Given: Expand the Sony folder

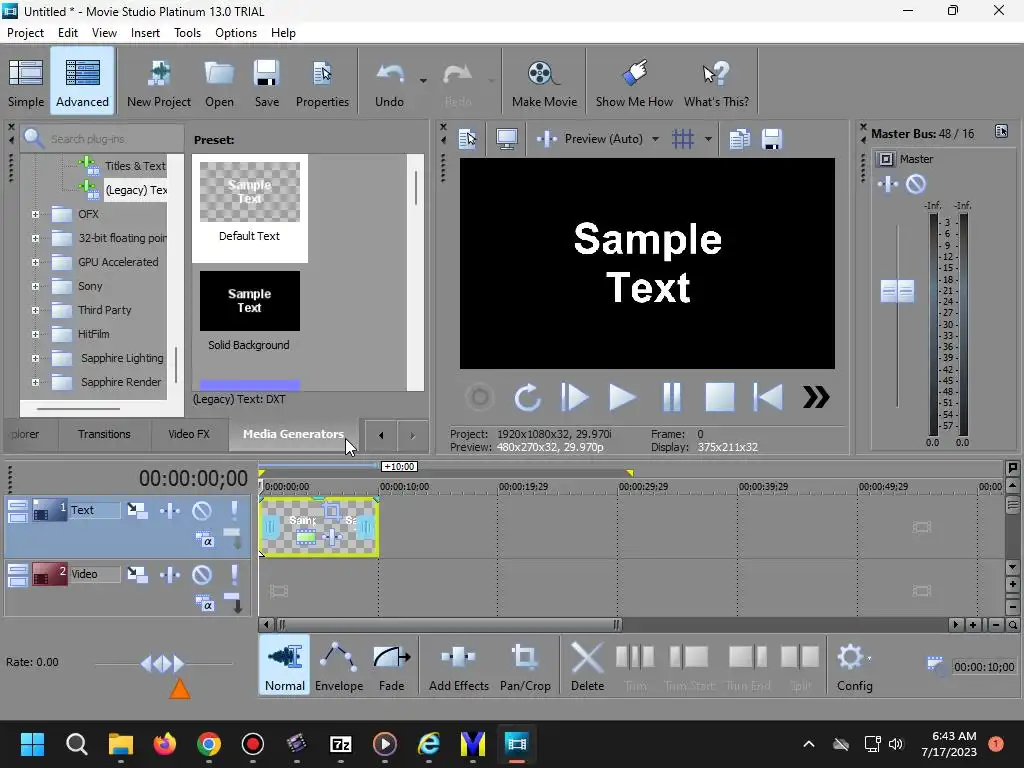Looking at the screenshot, I should (35, 286).
